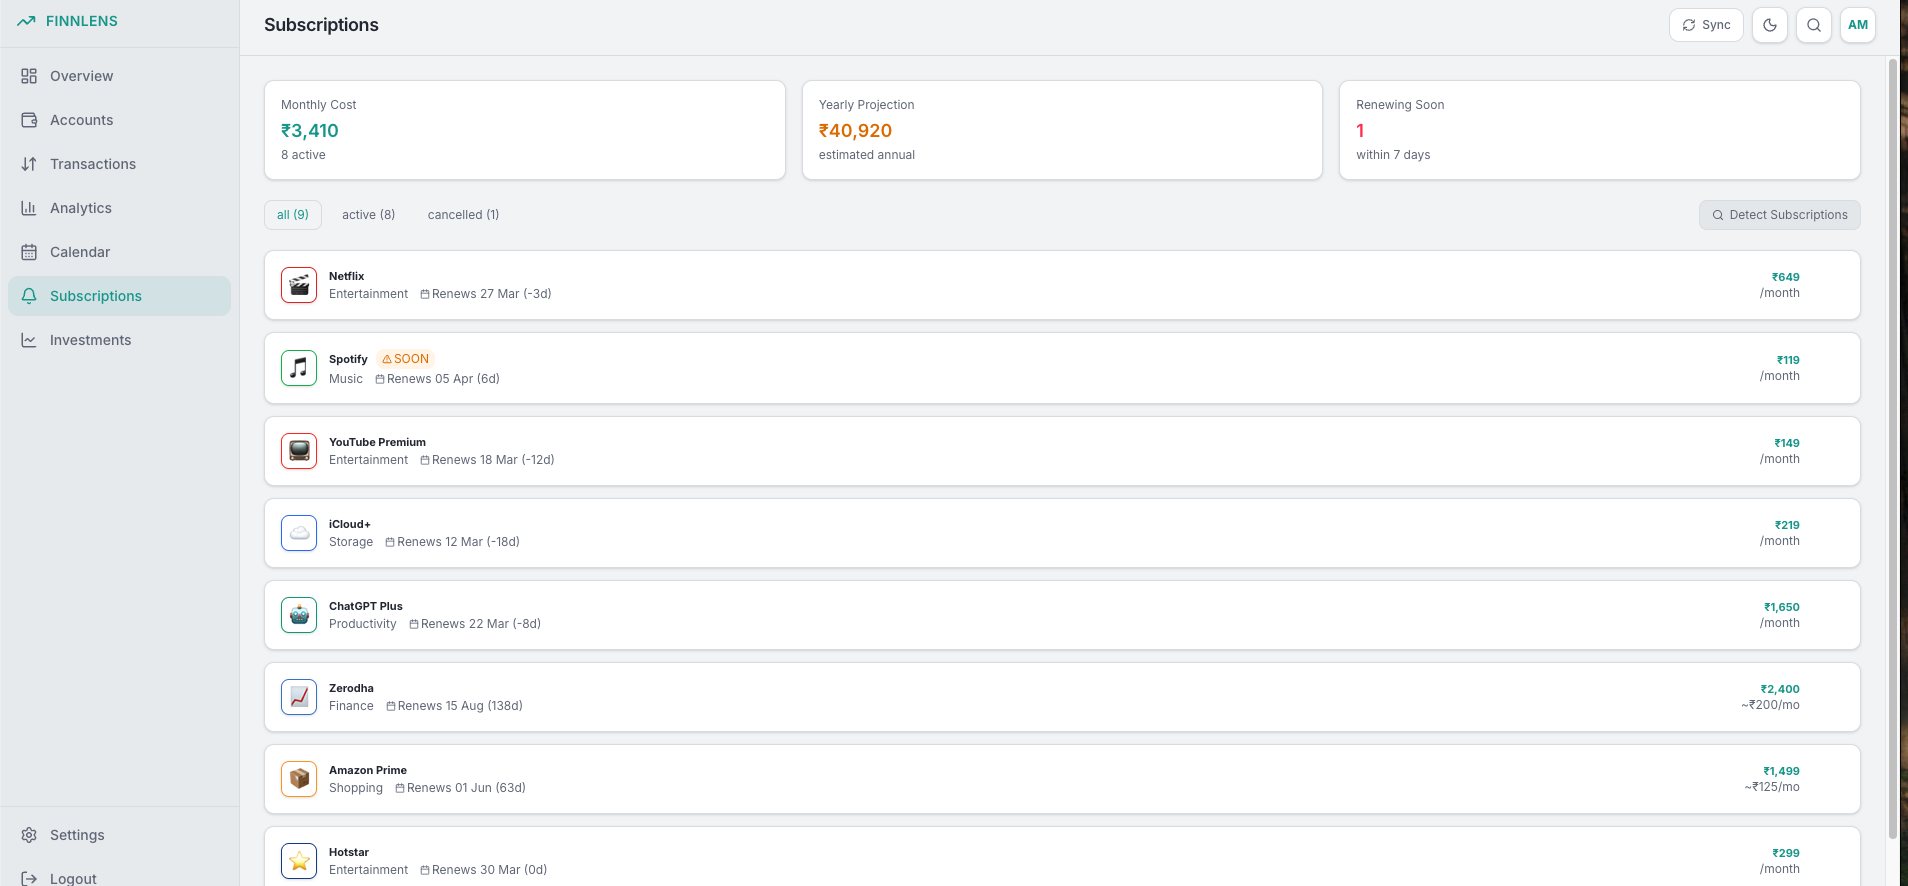Click the YouTube Premium TV icon
Image resolution: width=1908 pixels, height=886 pixels.
299,451
